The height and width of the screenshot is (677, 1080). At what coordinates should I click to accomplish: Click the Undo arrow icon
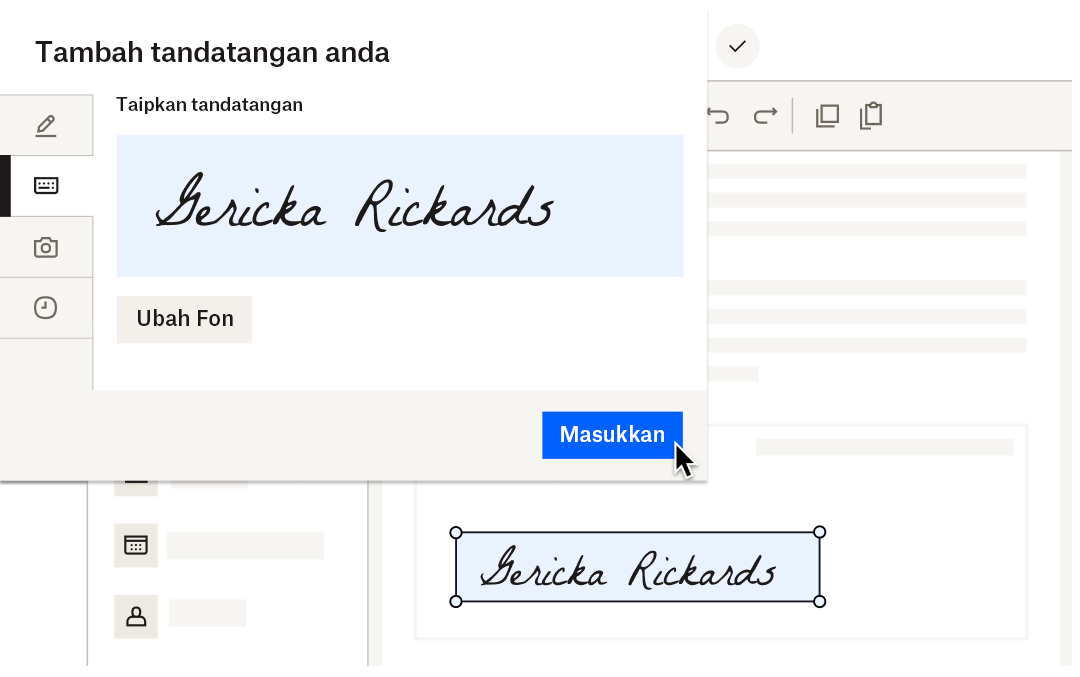pyautogui.click(x=718, y=115)
